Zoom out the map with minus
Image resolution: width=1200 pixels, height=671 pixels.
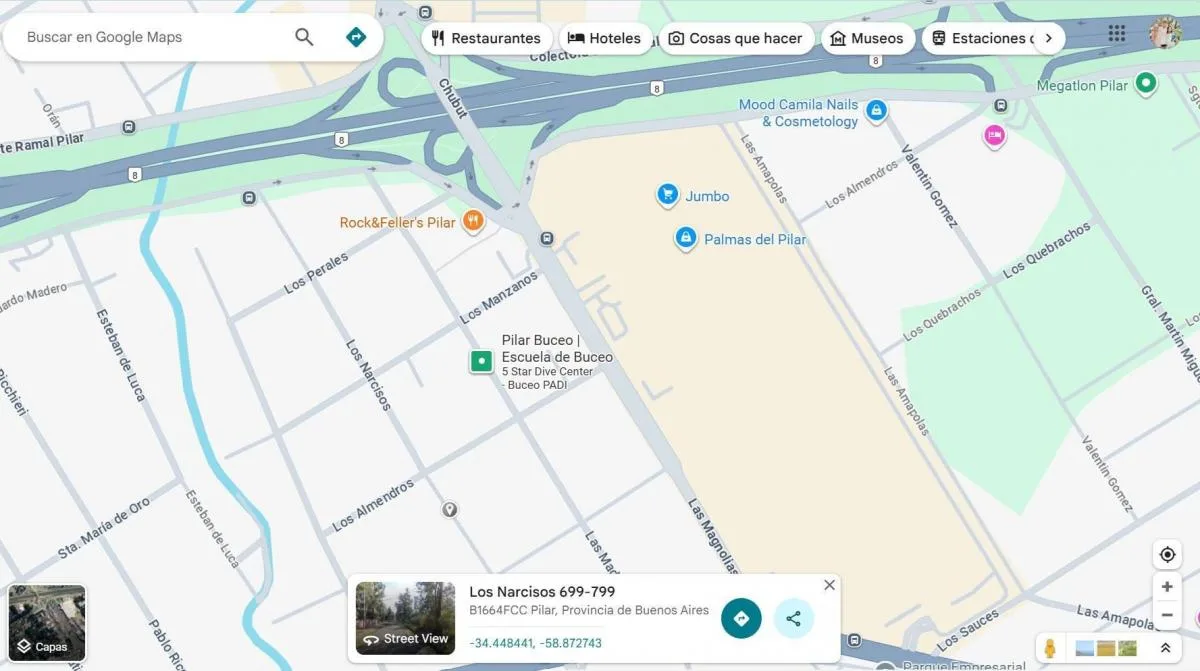click(1167, 616)
